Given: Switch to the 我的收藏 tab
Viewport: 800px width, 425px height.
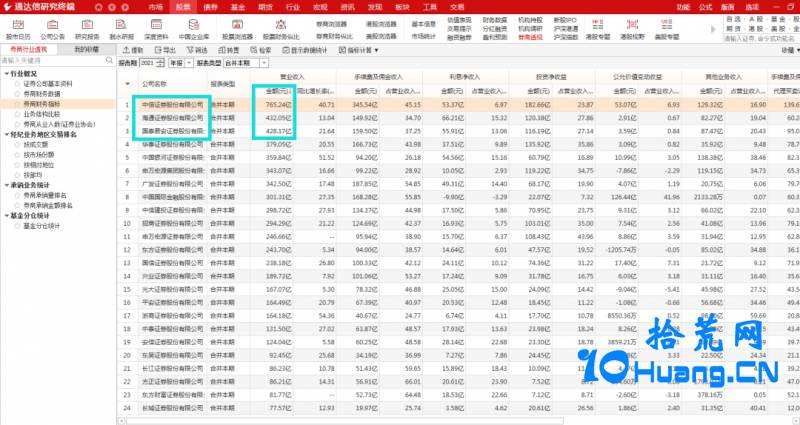Looking at the screenshot, I should [x=87, y=49].
